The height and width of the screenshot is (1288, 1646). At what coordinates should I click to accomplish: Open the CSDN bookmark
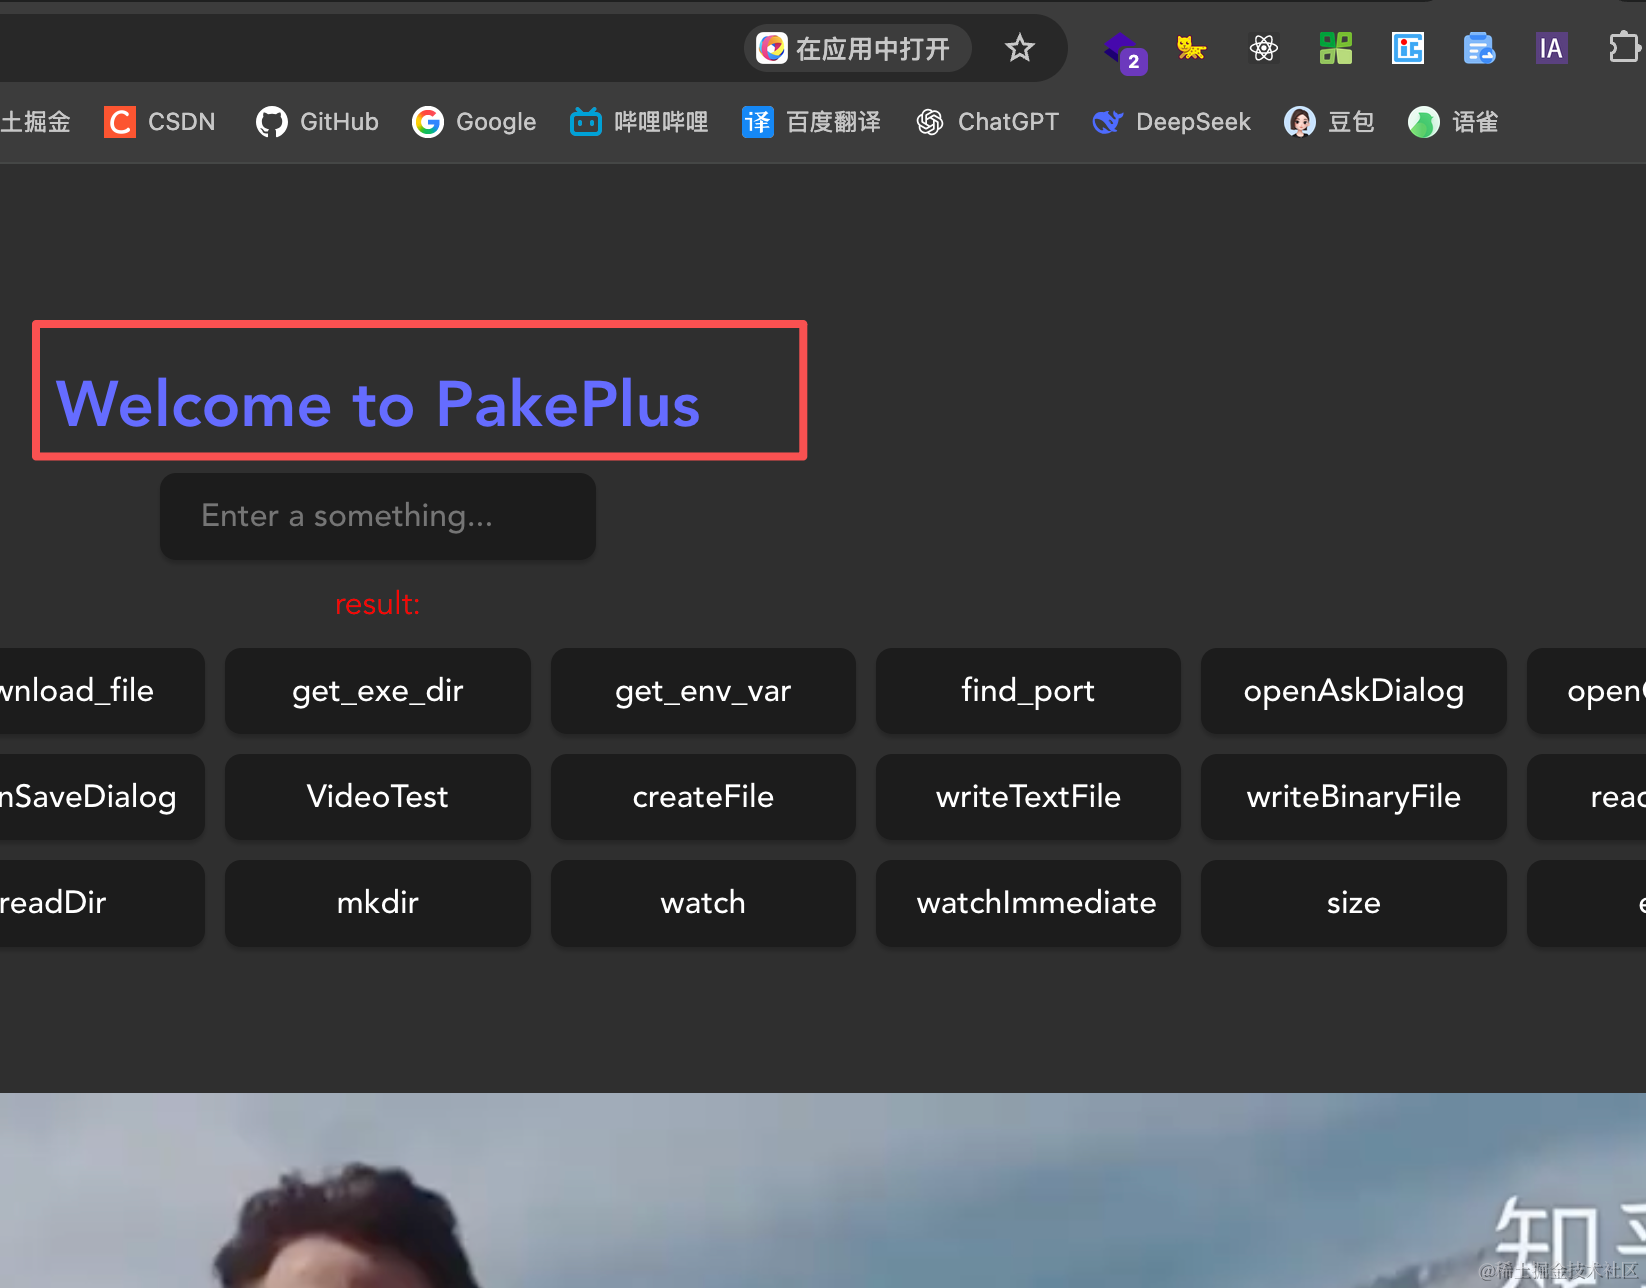click(160, 122)
